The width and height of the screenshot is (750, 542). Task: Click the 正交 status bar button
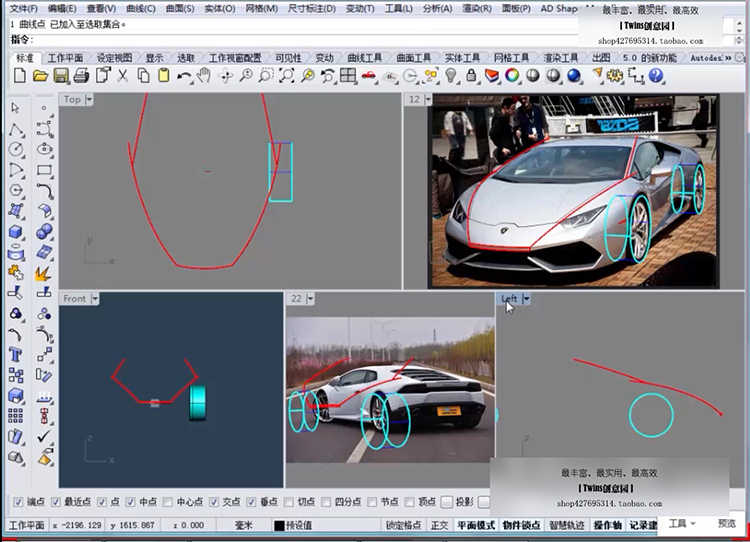(x=439, y=525)
